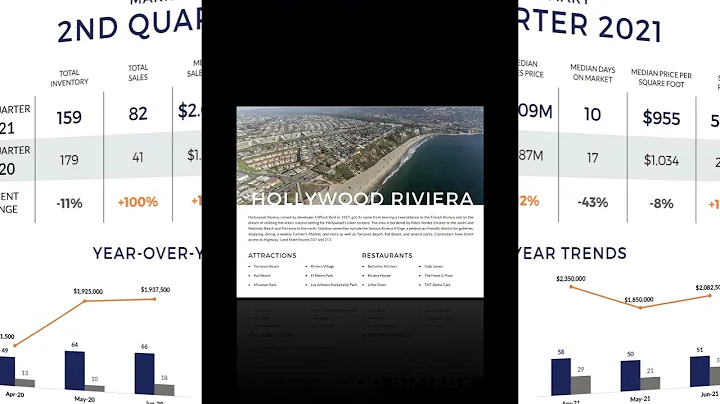Click the total inventory value 159
720x404 pixels.
click(x=69, y=118)
